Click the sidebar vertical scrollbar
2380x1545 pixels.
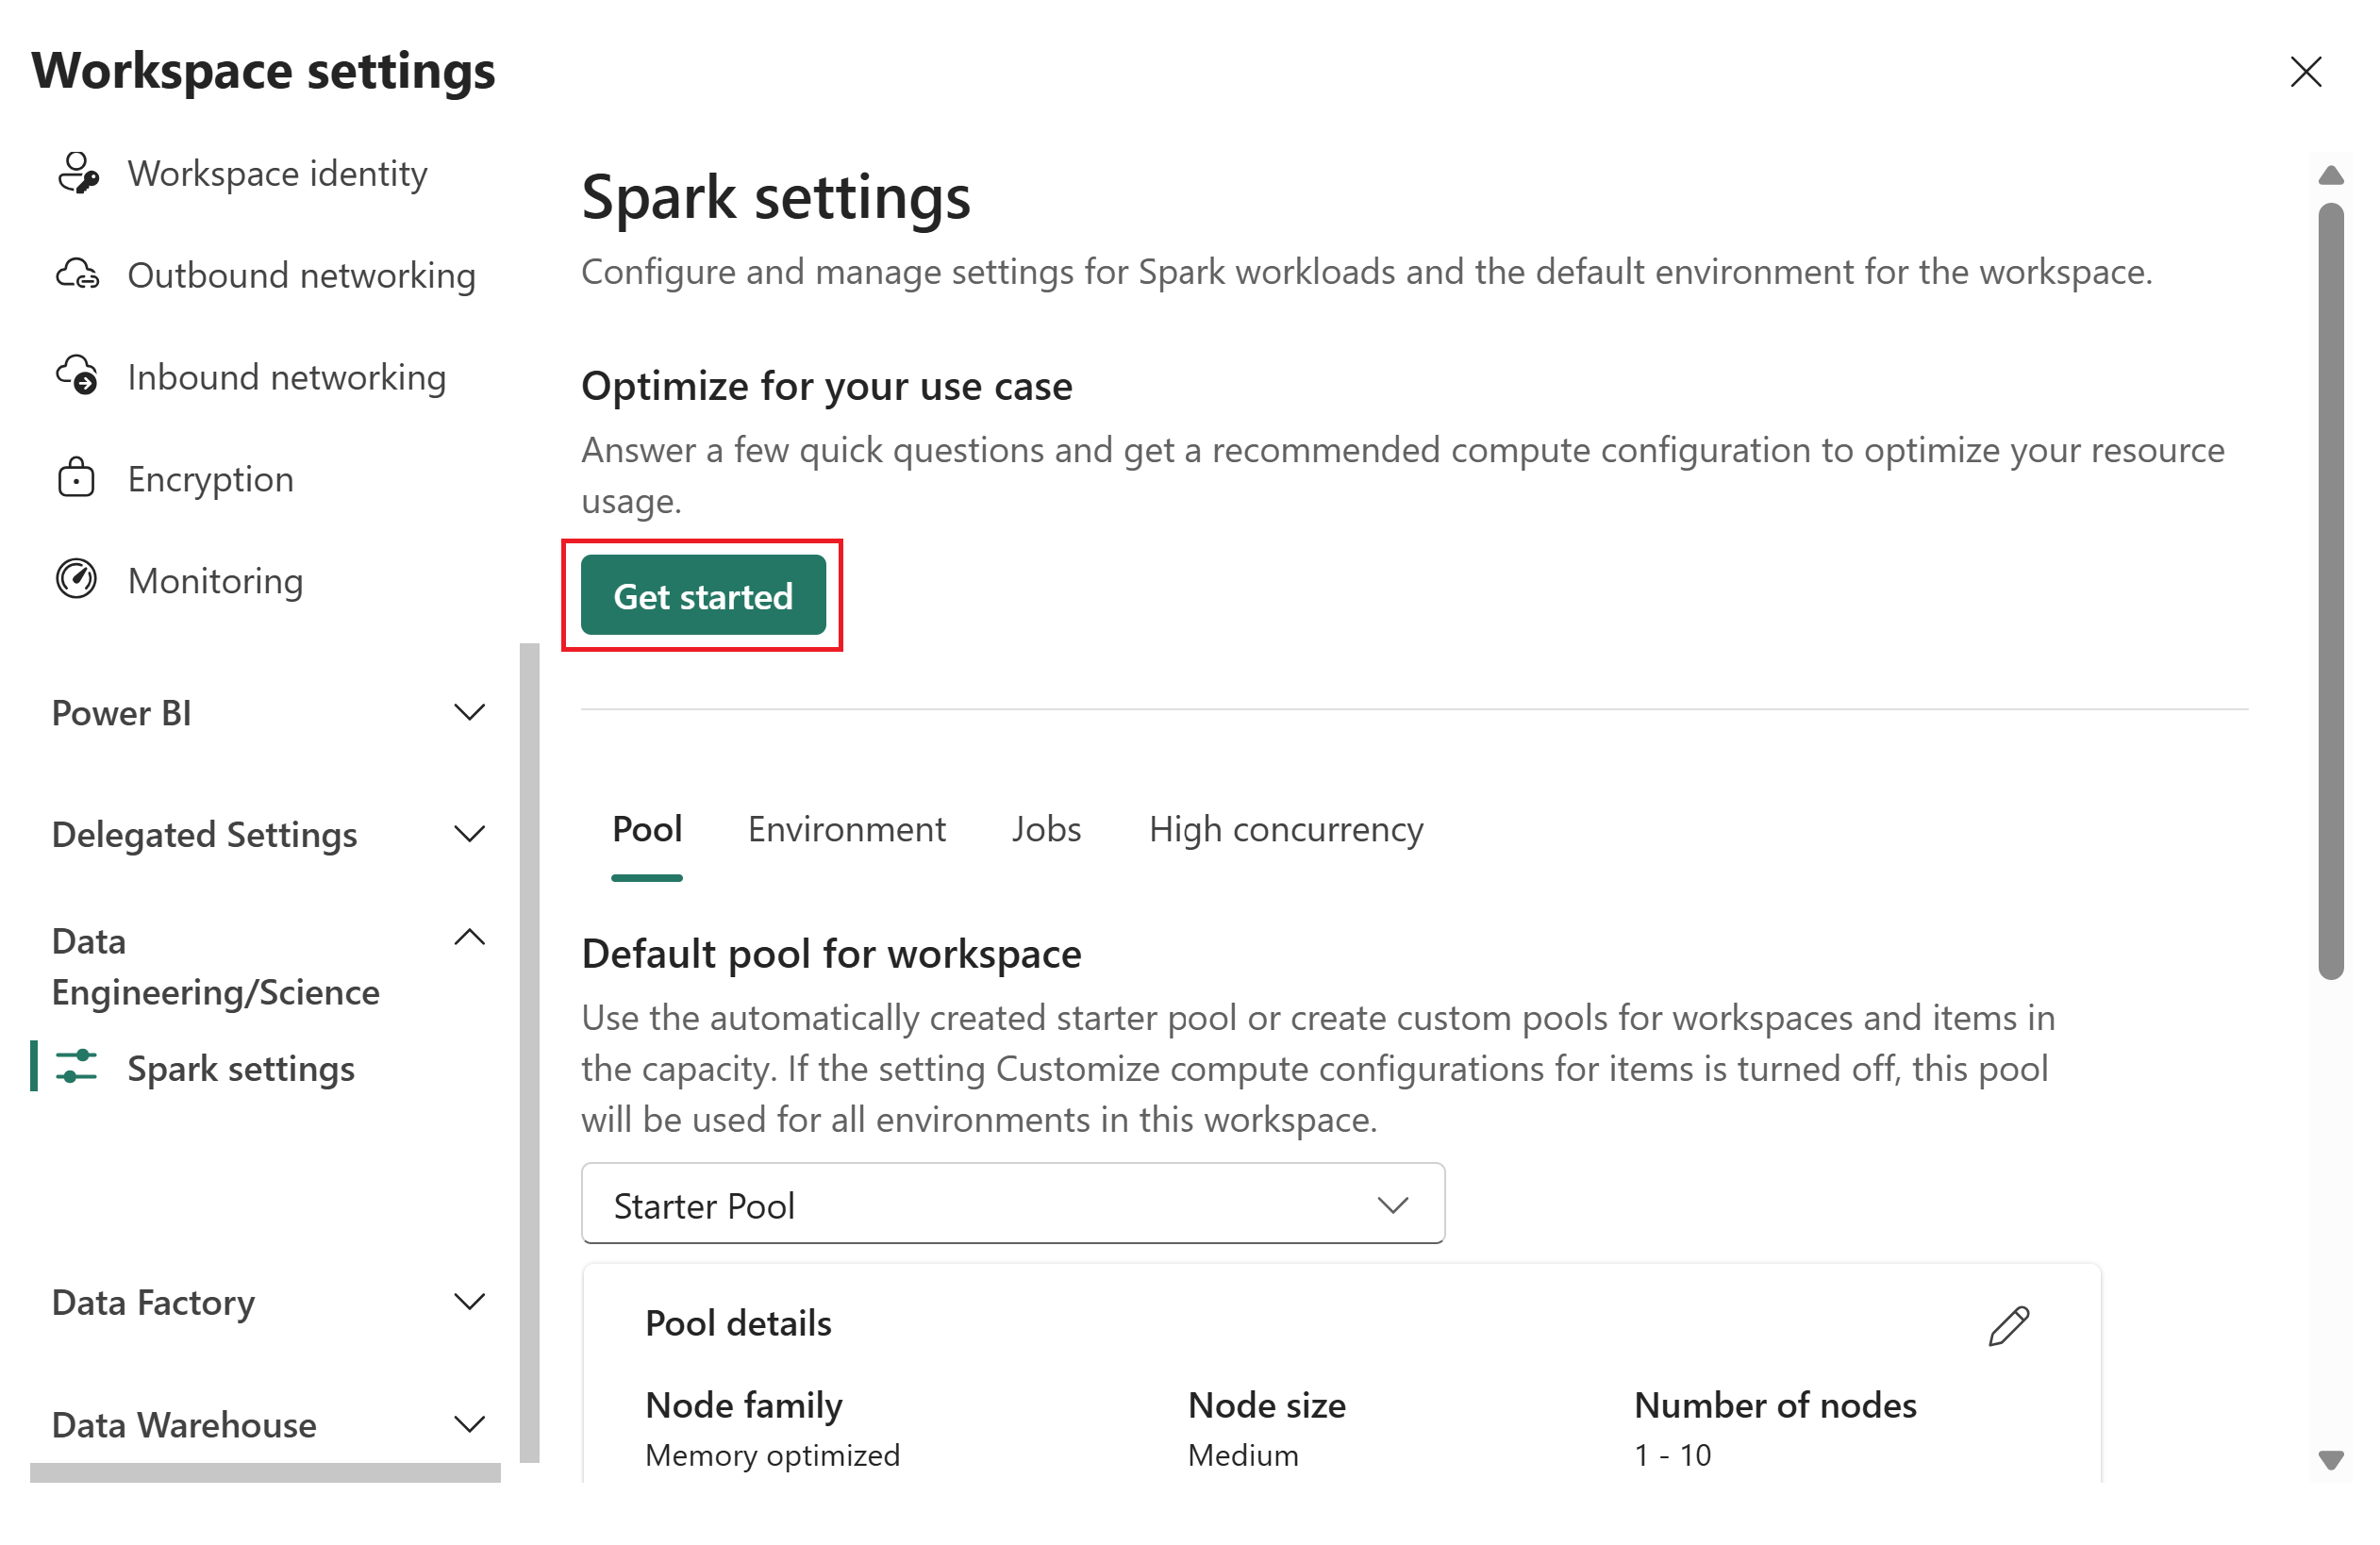click(x=529, y=1053)
